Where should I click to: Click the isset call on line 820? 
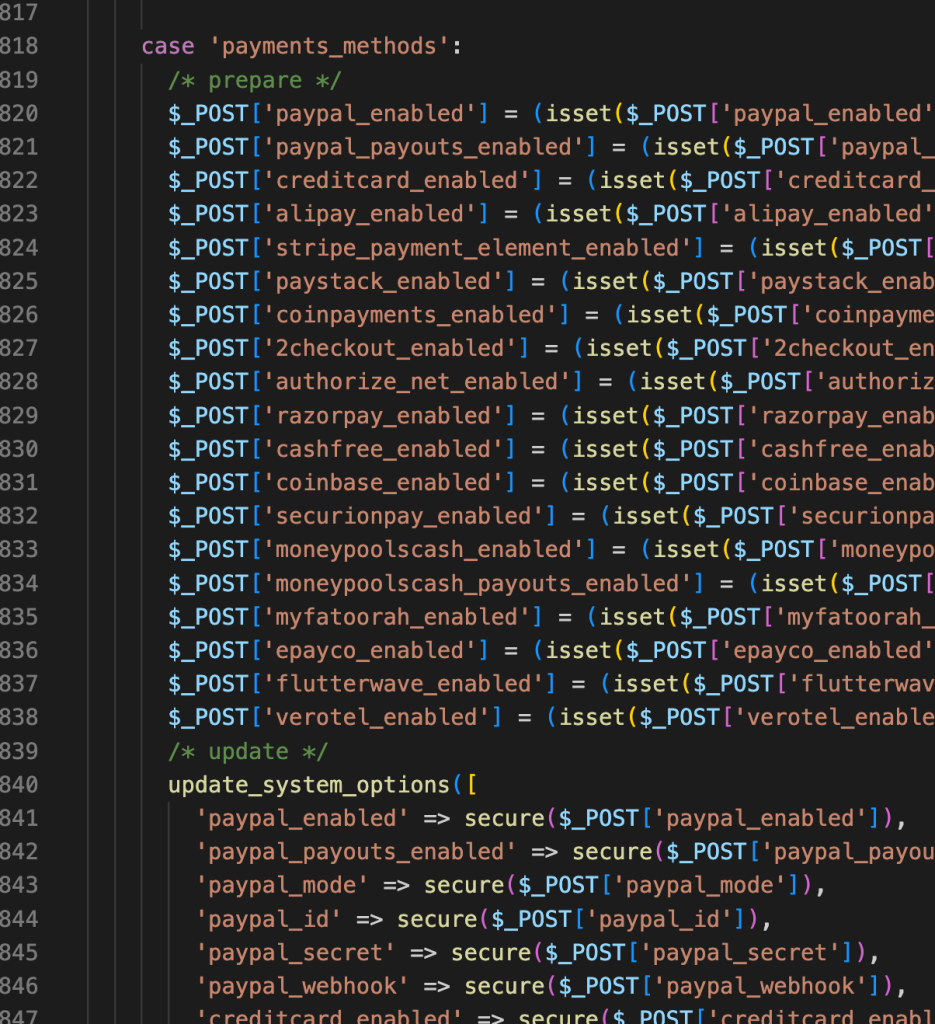coord(578,114)
